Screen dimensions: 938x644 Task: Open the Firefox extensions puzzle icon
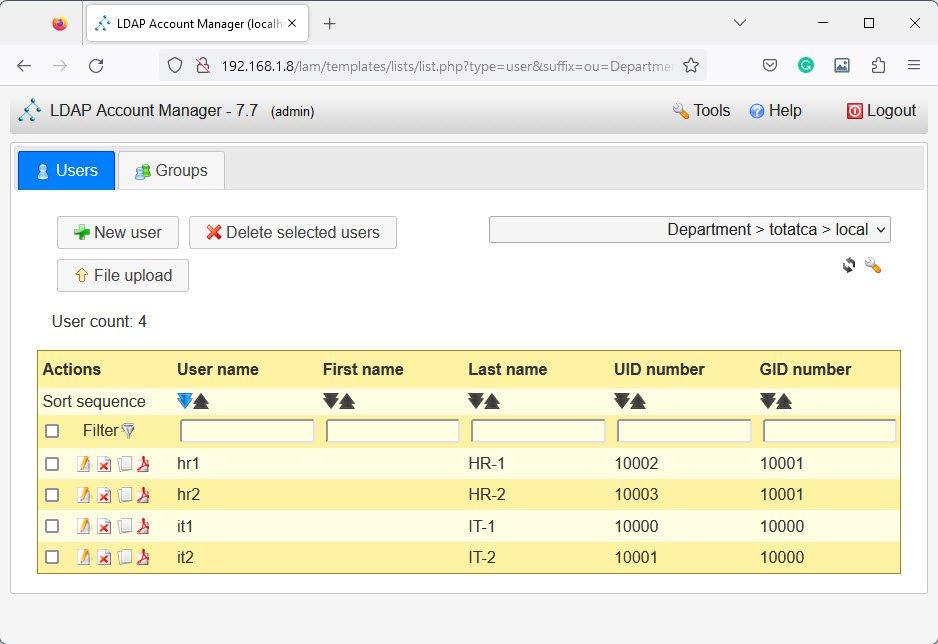coord(878,65)
